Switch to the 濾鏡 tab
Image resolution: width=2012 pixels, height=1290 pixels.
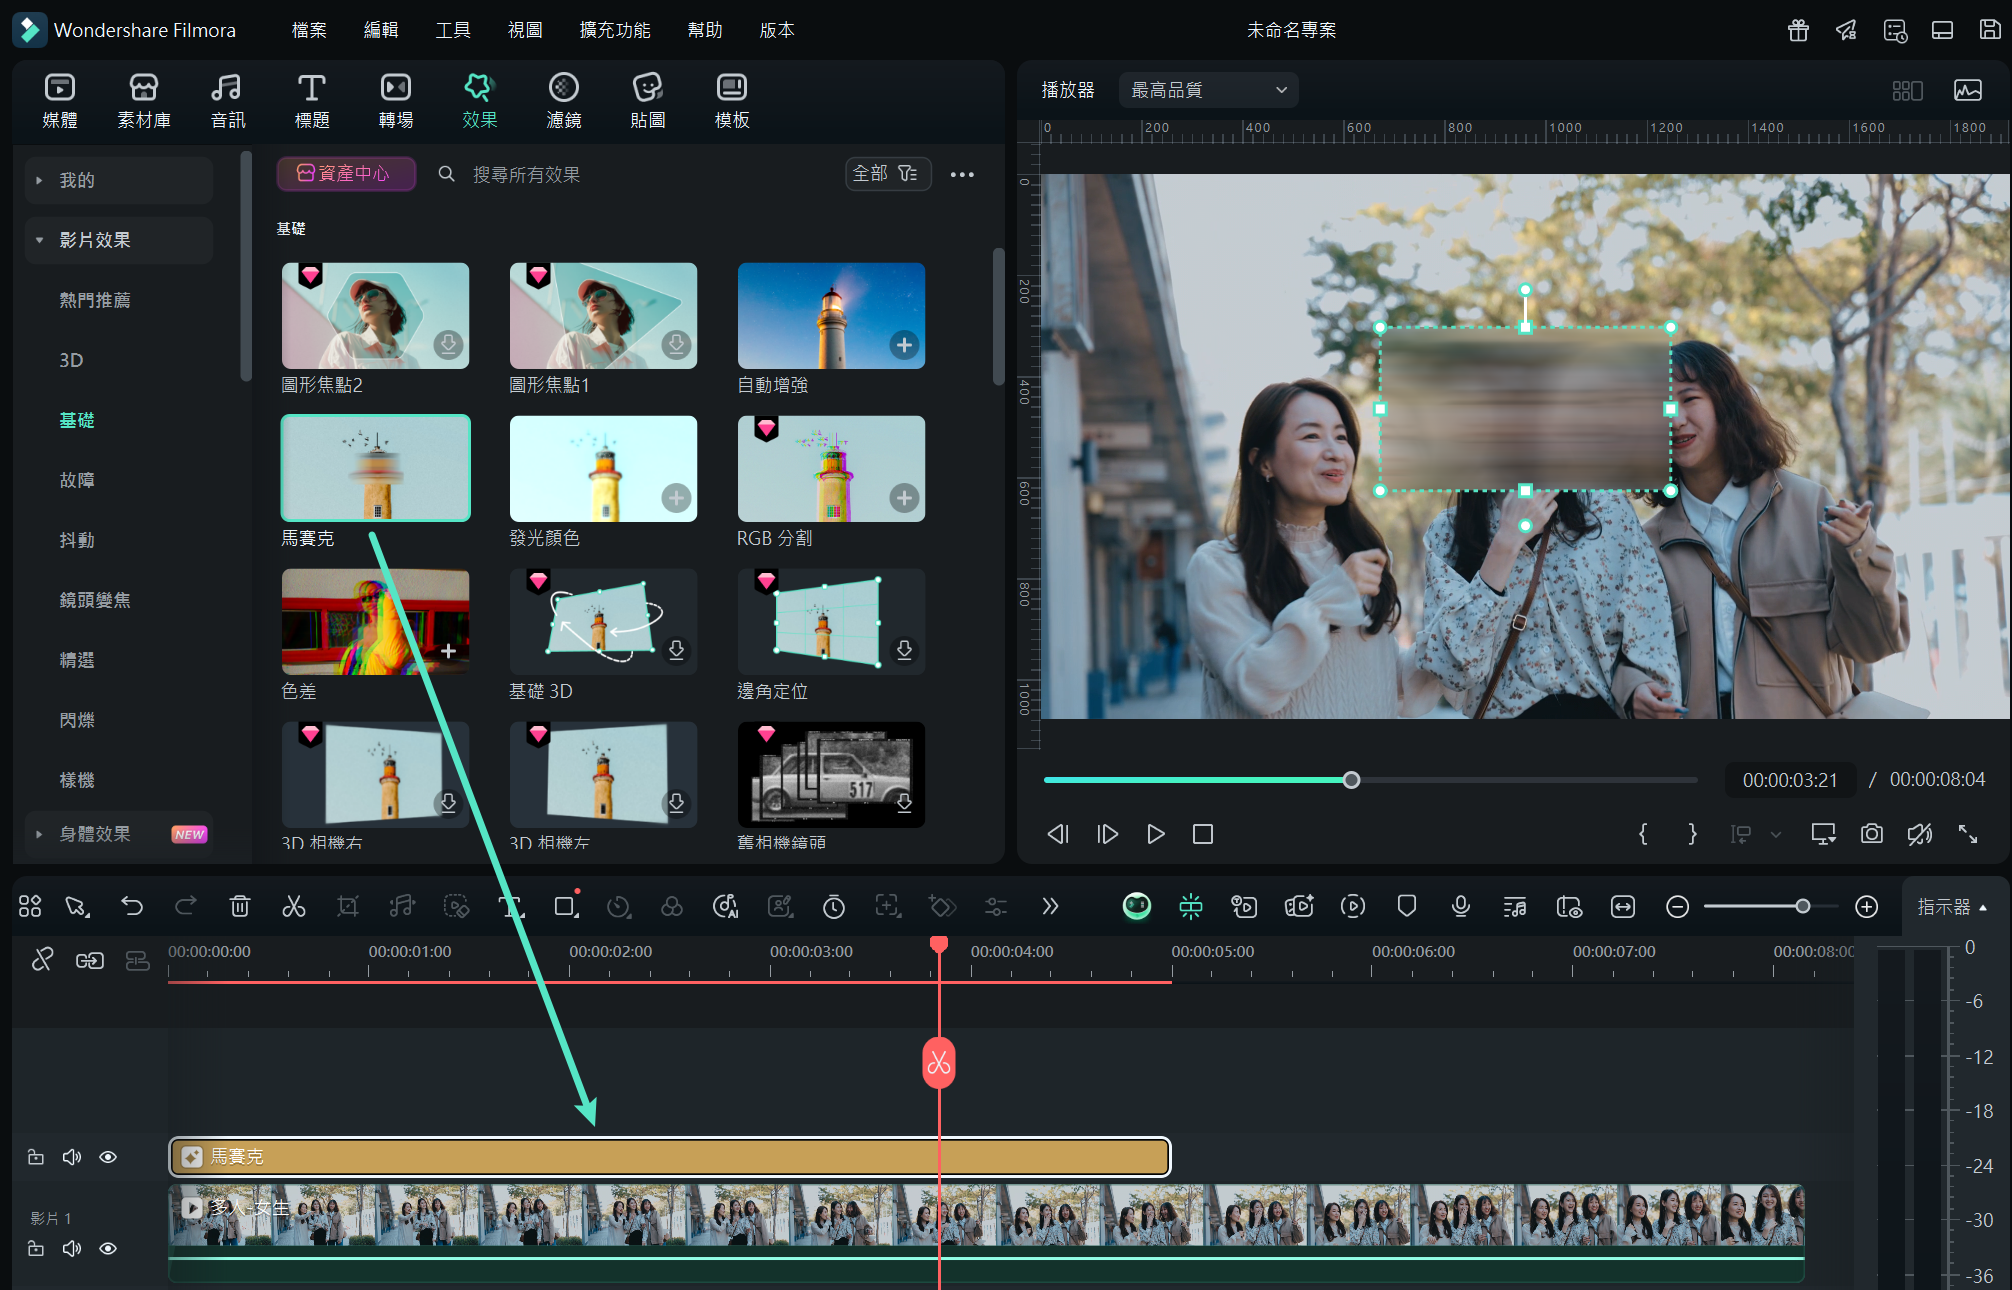pos(563,99)
